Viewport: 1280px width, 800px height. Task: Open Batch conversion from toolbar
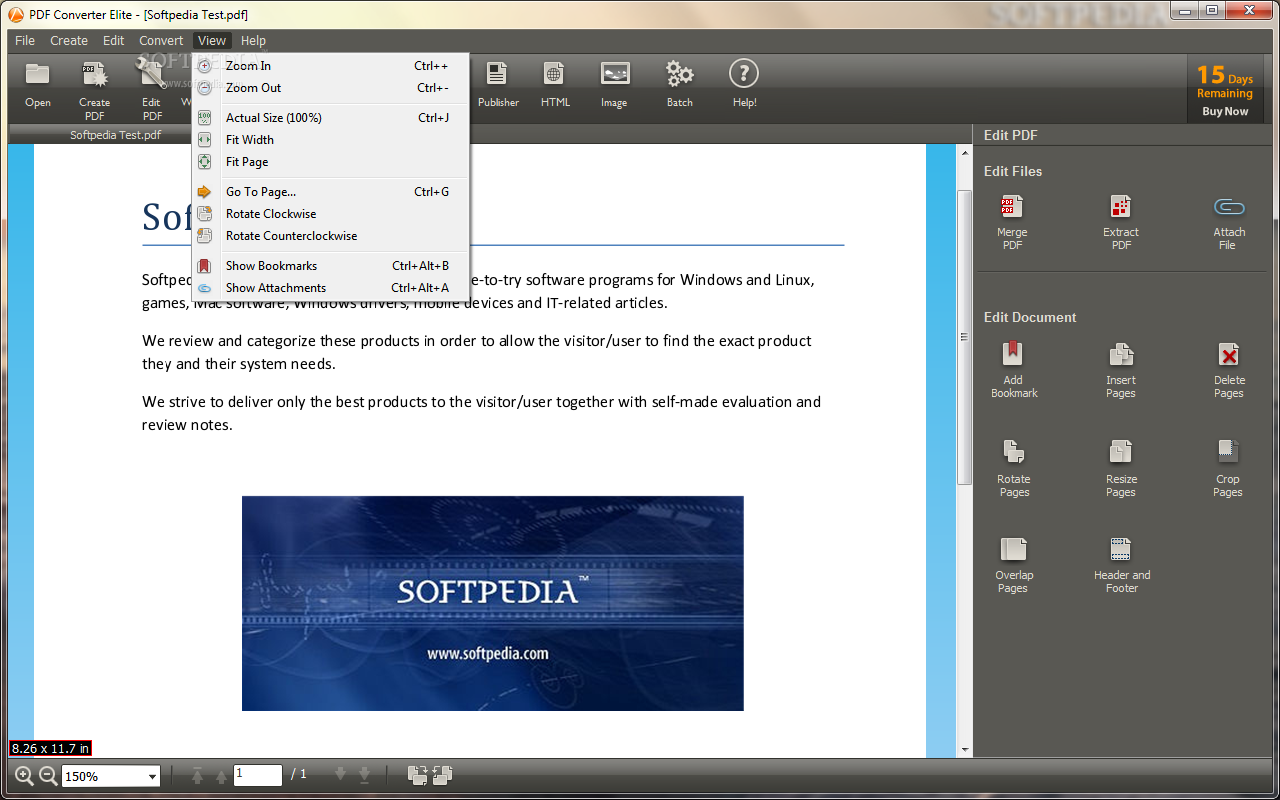pyautogui.click(x=680, y=73)
